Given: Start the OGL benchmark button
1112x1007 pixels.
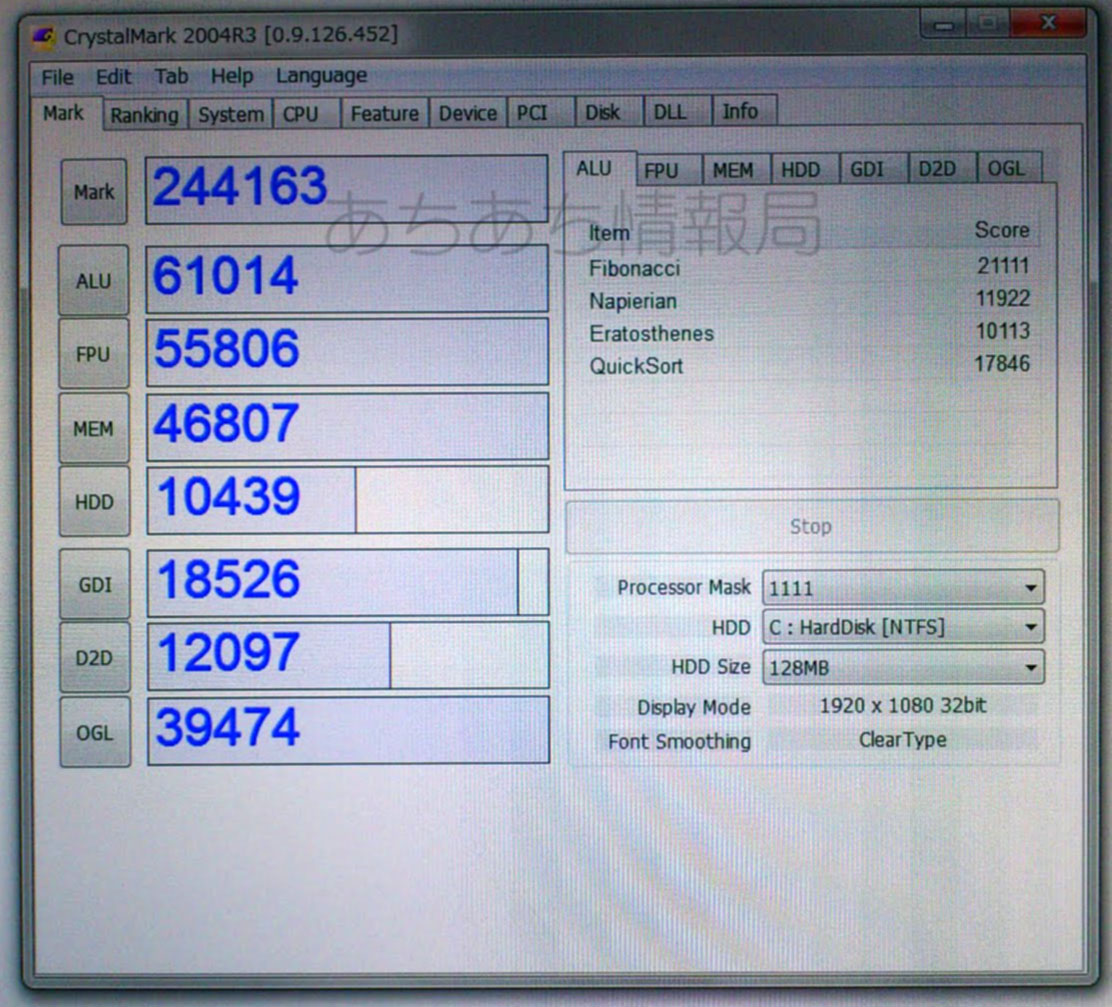Looking at the screenshot, I should coord(94,733).
